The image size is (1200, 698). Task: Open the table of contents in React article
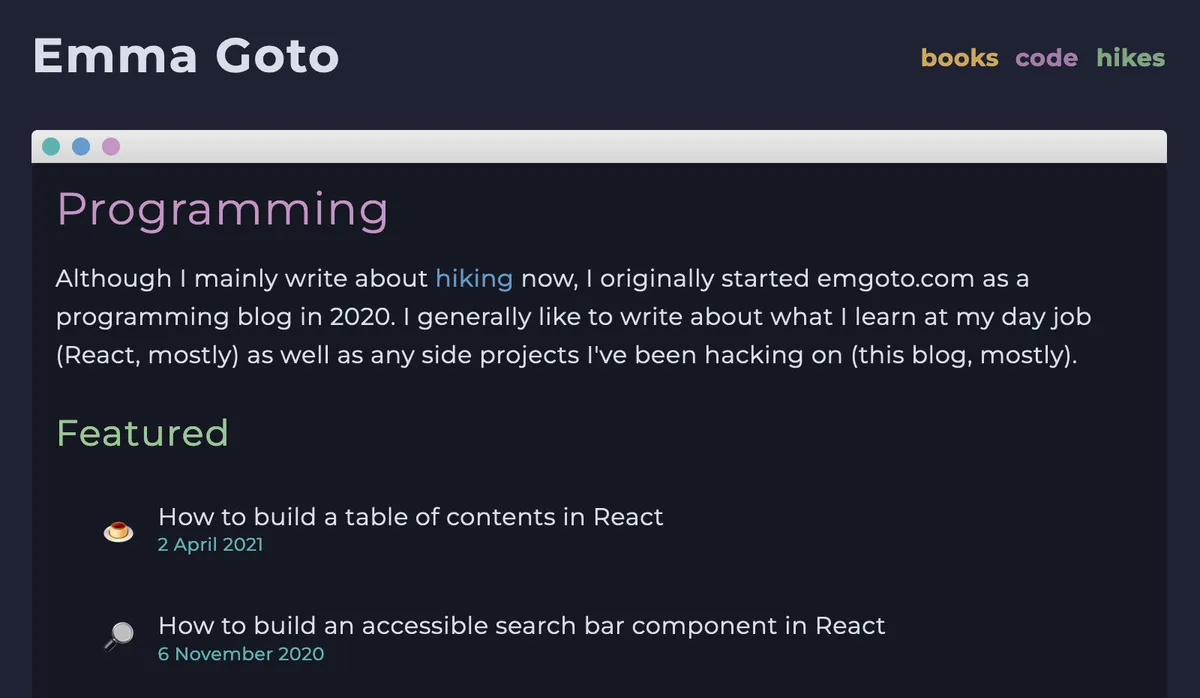[410, 517]
